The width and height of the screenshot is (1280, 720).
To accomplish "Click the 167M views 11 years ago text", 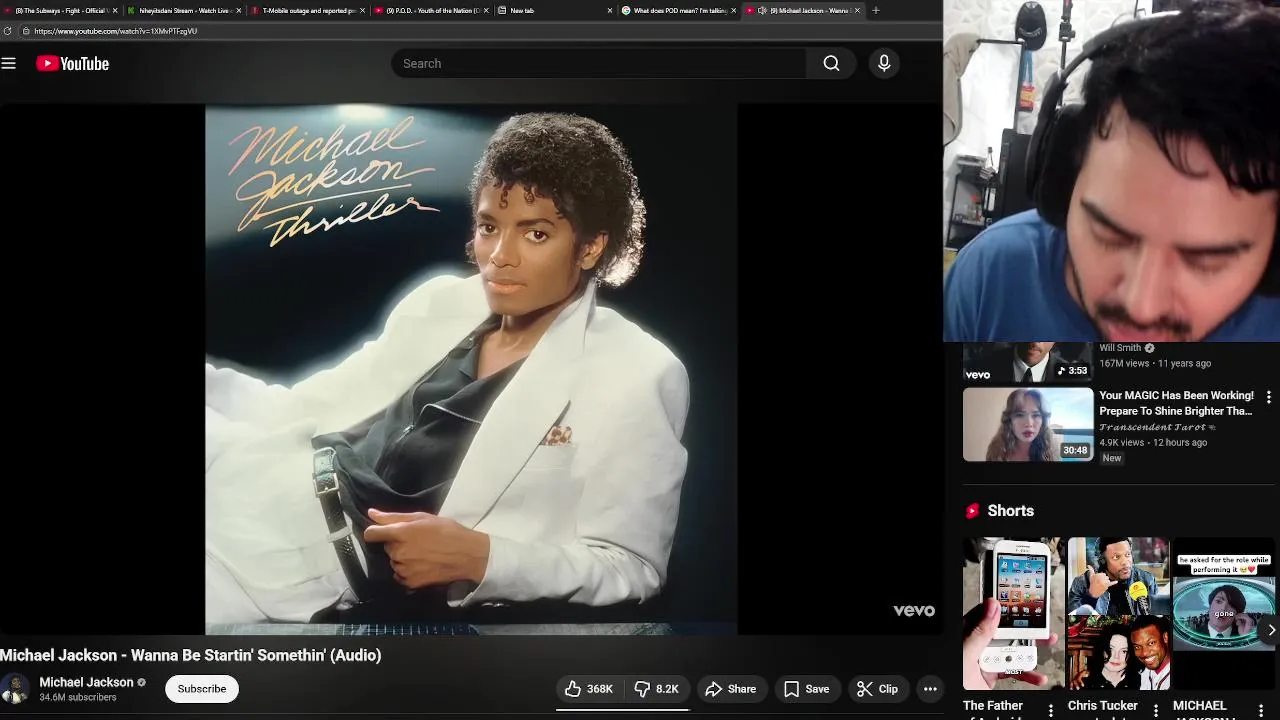I will (1155, 363).
